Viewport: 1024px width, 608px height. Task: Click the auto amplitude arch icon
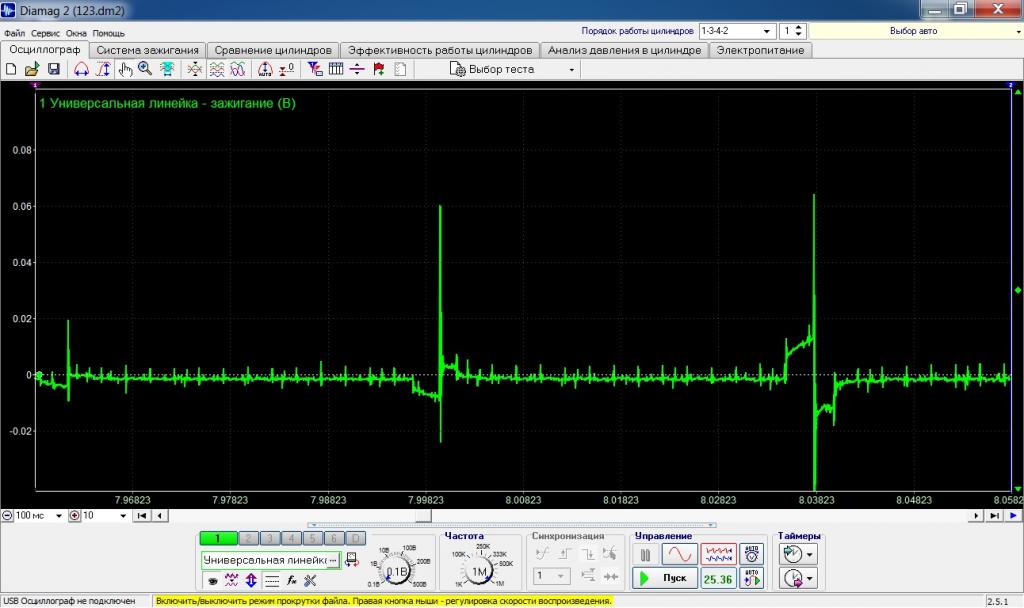265,69
